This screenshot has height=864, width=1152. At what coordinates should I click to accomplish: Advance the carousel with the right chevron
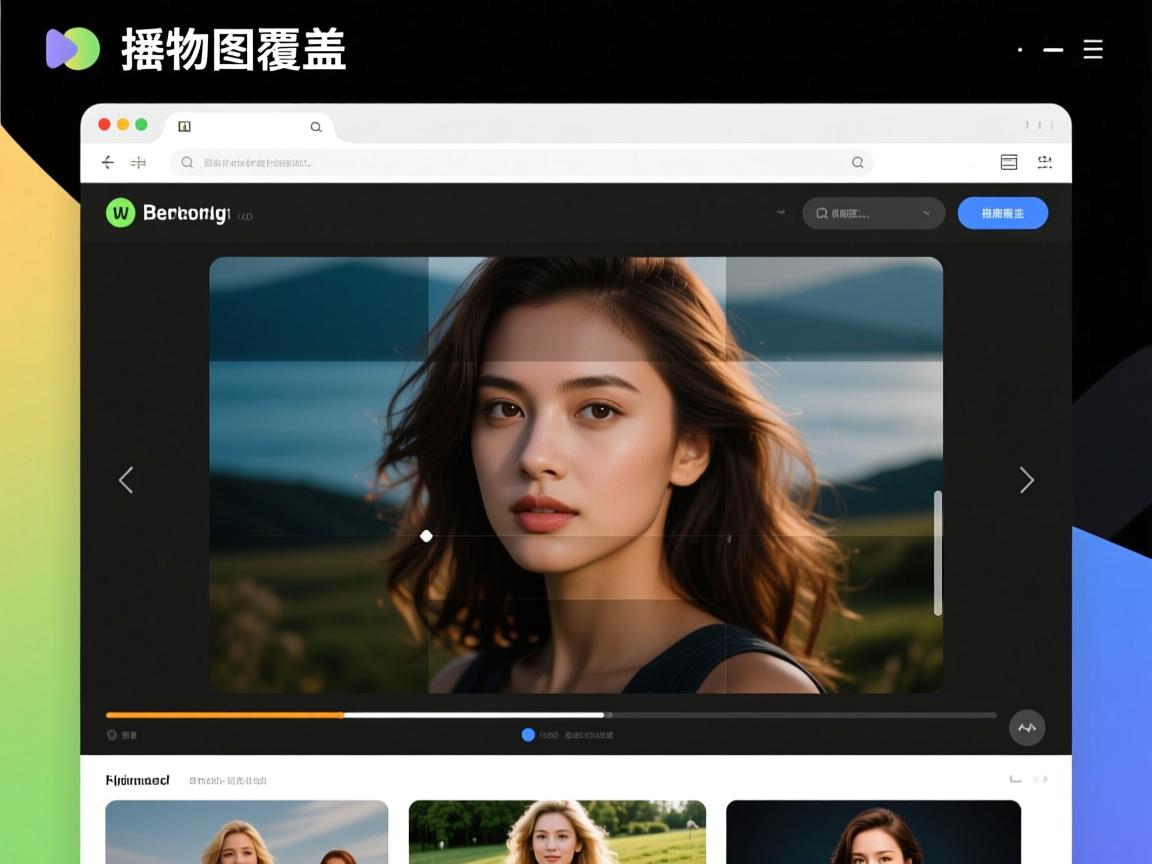coord(1027,480)
